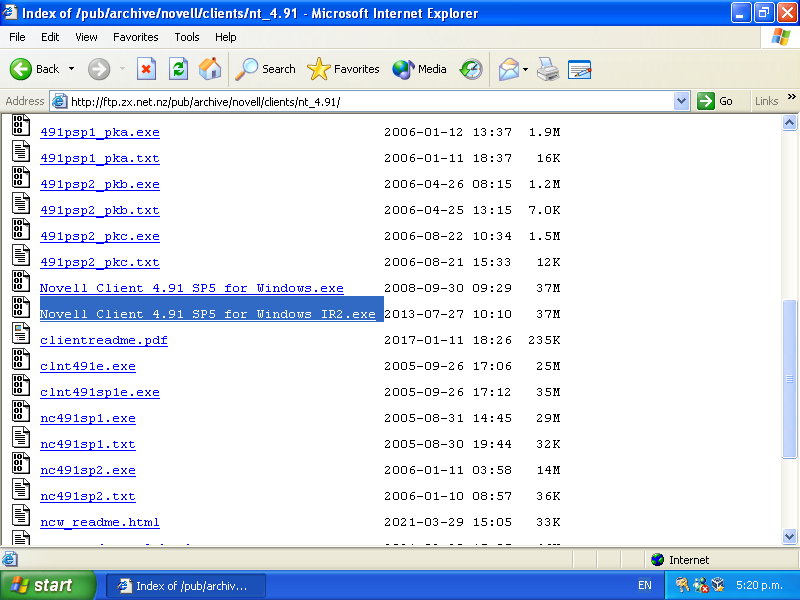Viewport: 800px width, 600px height.
Task: Click the text file icon beside nc491sp2.txt
Action: pyautogui.click(x=21, y=490)
